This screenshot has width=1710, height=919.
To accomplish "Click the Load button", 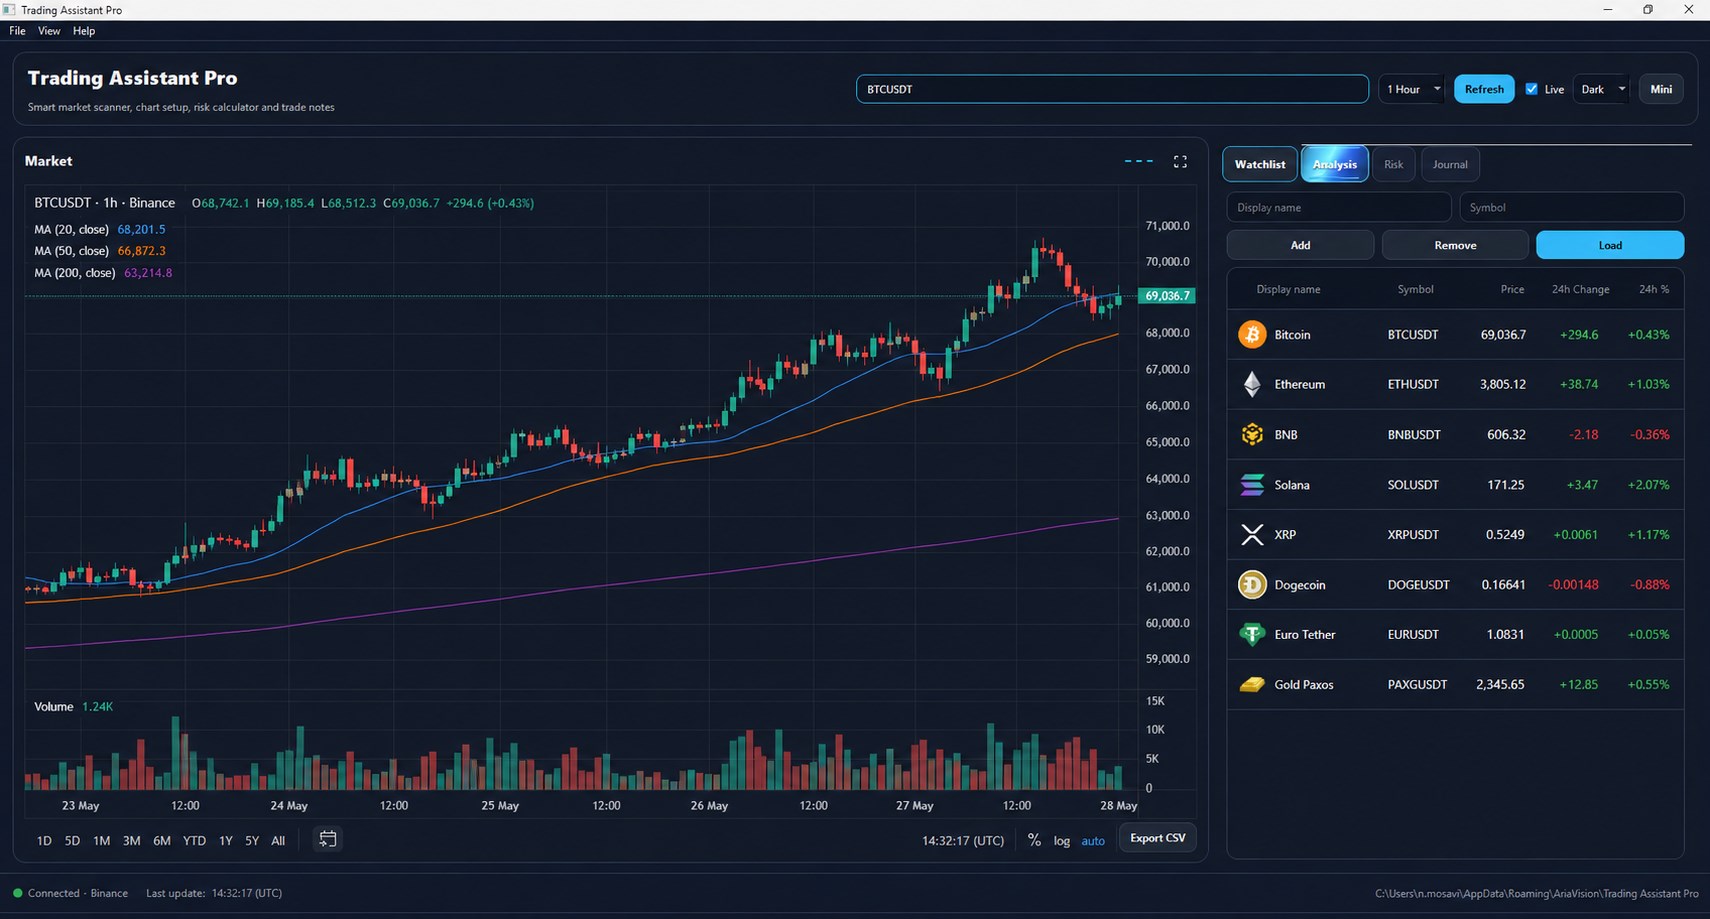I will 1610,245.
